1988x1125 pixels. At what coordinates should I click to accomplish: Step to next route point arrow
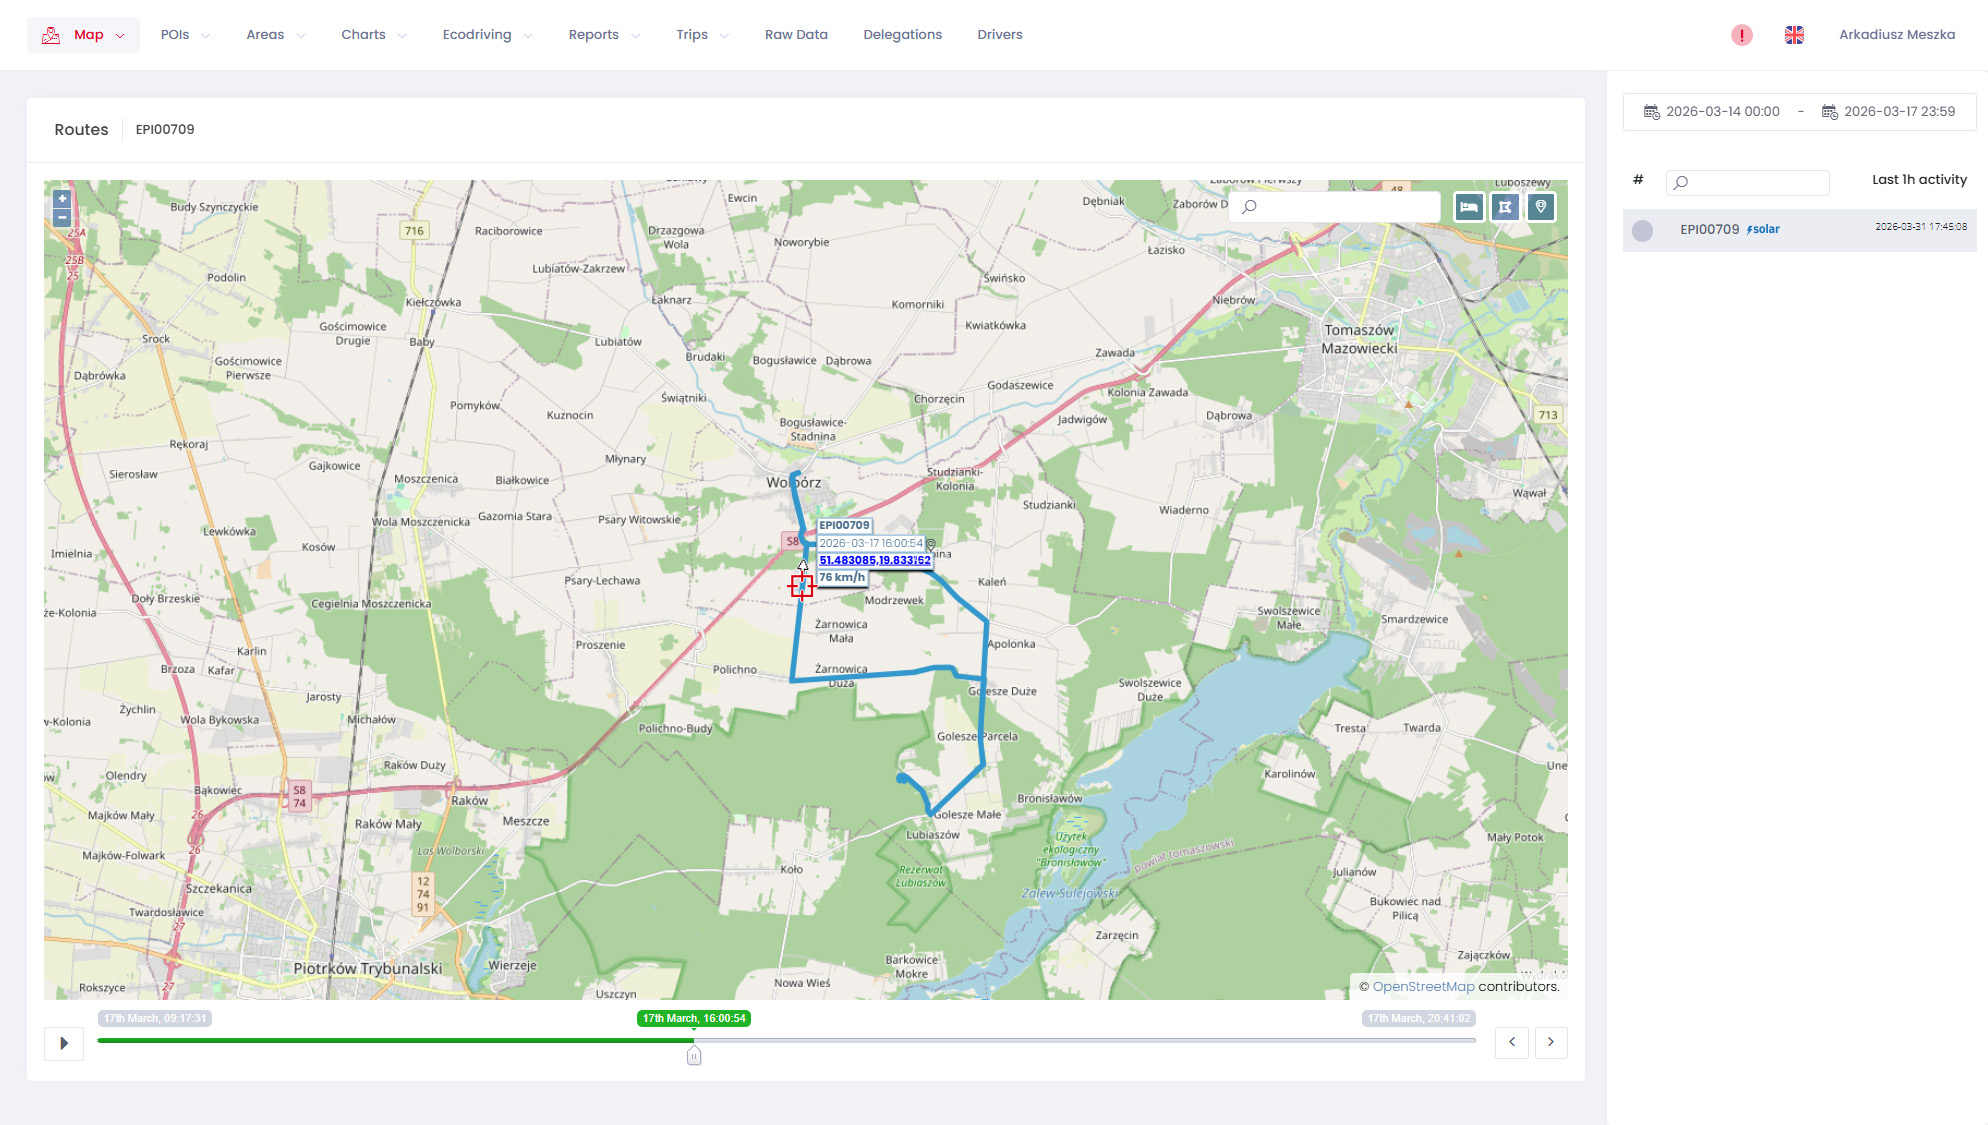(1551, 1042)
